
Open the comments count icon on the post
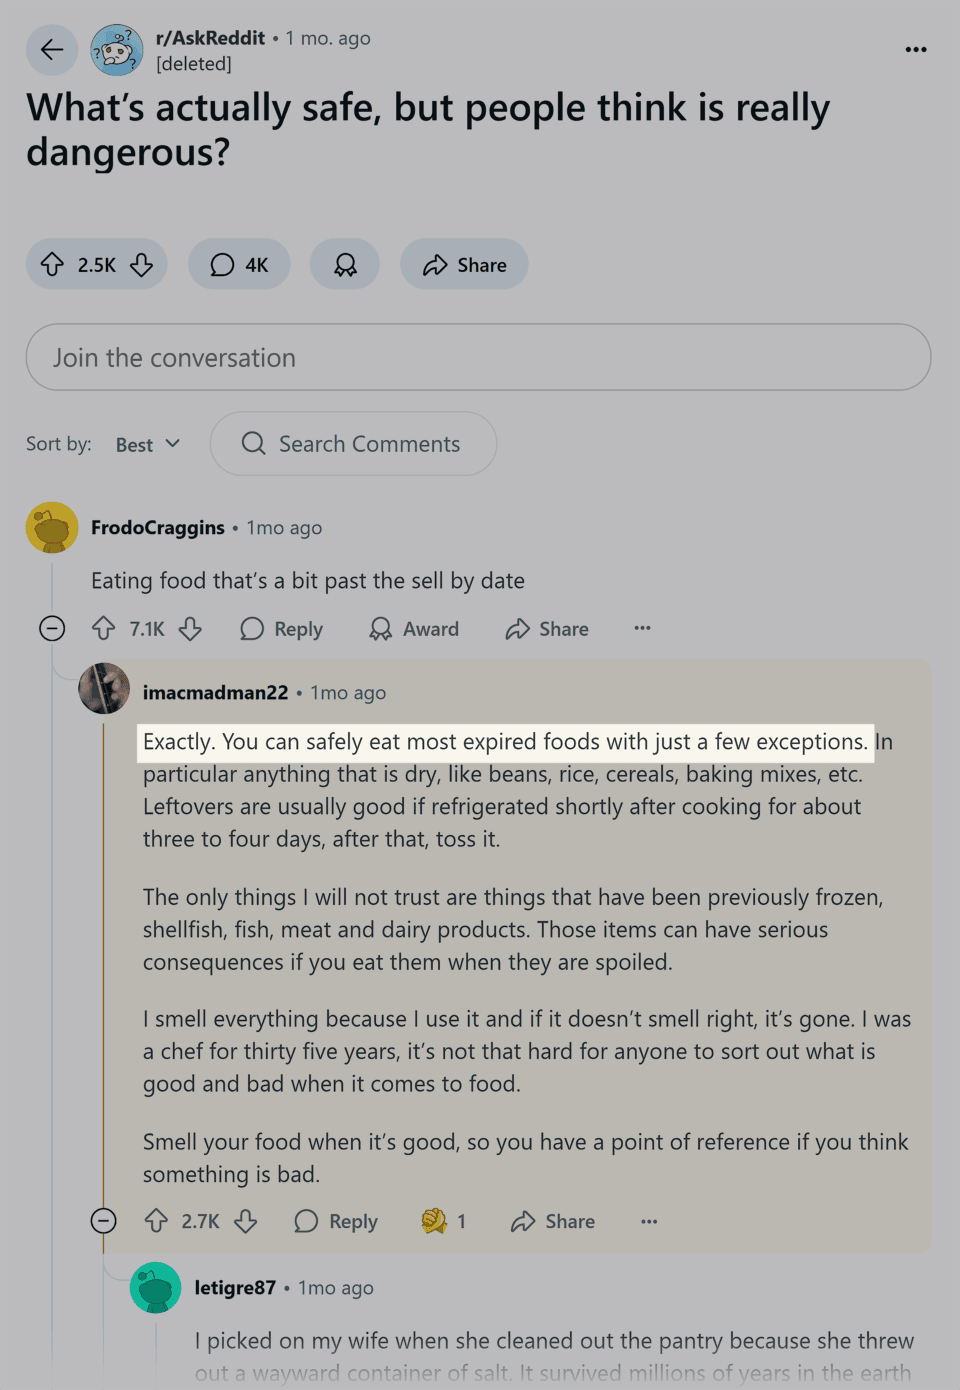tap(222, 264)
